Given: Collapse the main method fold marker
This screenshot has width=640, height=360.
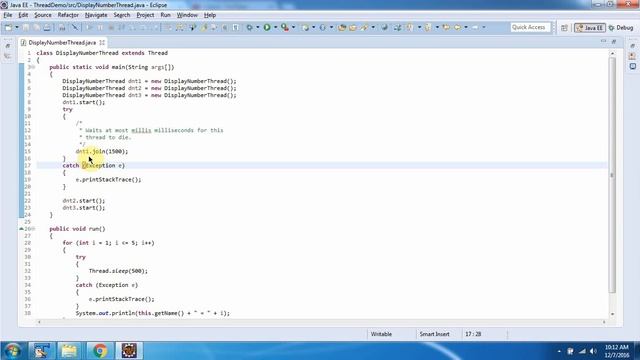Looking at the screenshot, I should [33, 67].
